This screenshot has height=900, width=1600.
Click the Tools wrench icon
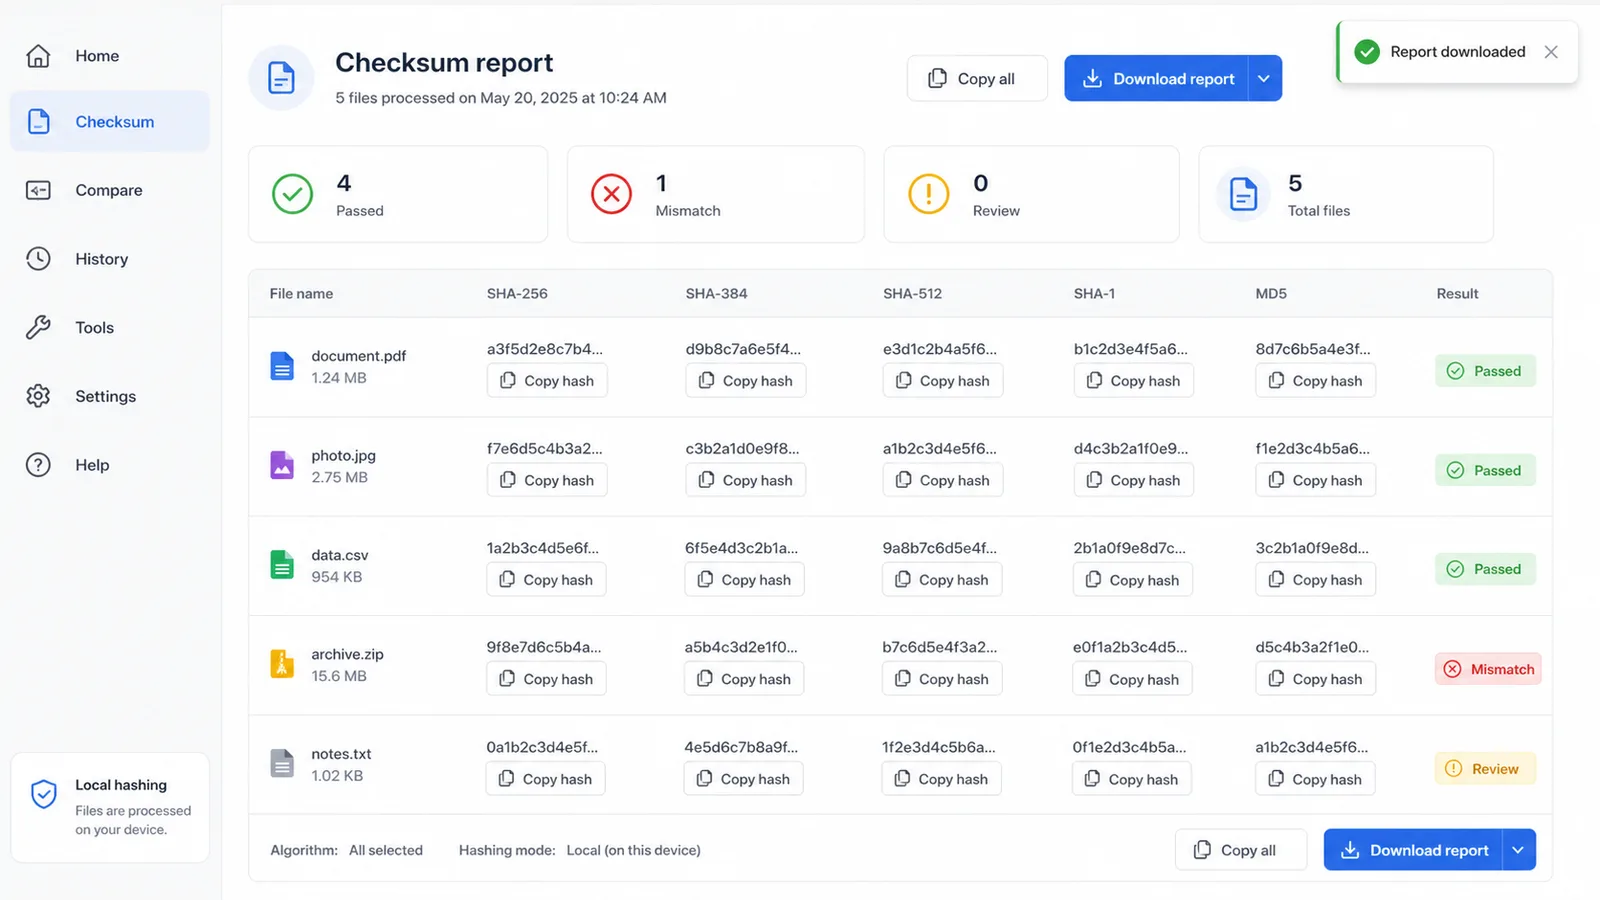[x=38, y=327]
